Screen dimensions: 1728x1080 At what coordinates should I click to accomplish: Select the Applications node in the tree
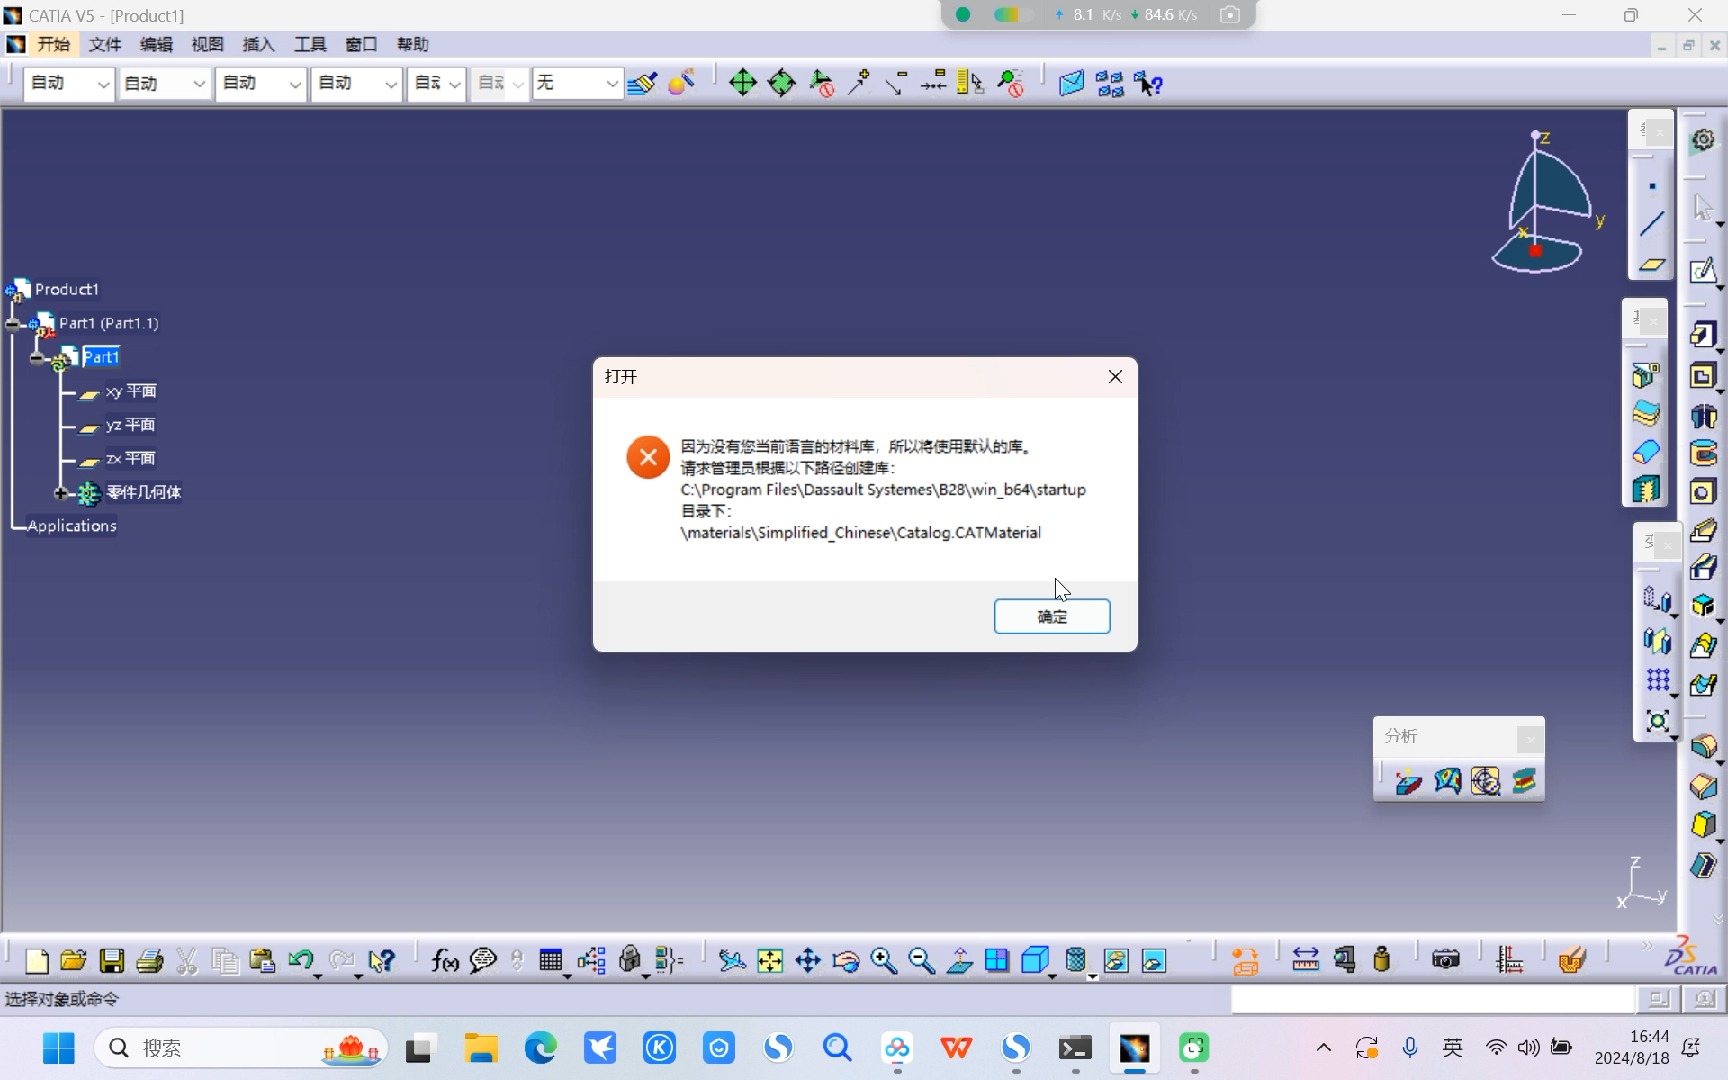point(72,526)
